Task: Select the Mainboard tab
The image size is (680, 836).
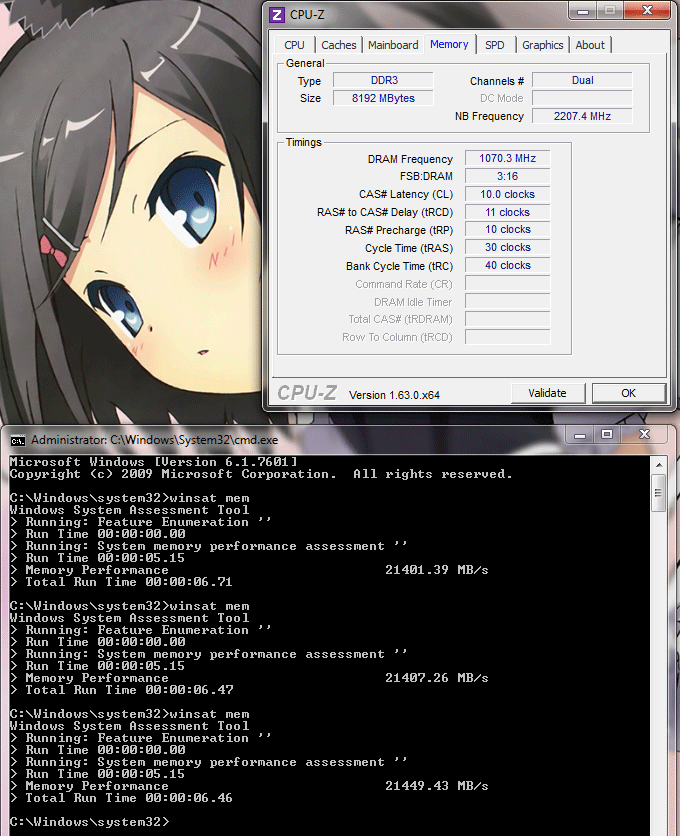Action: pos(393,45)
